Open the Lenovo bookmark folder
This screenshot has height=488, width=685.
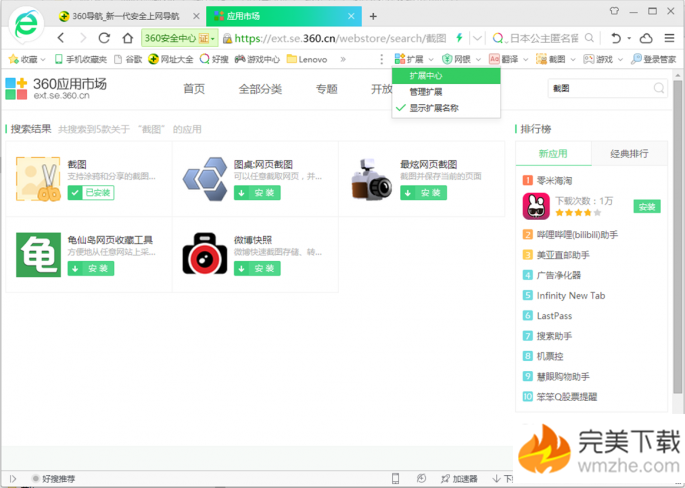[307, 59]
